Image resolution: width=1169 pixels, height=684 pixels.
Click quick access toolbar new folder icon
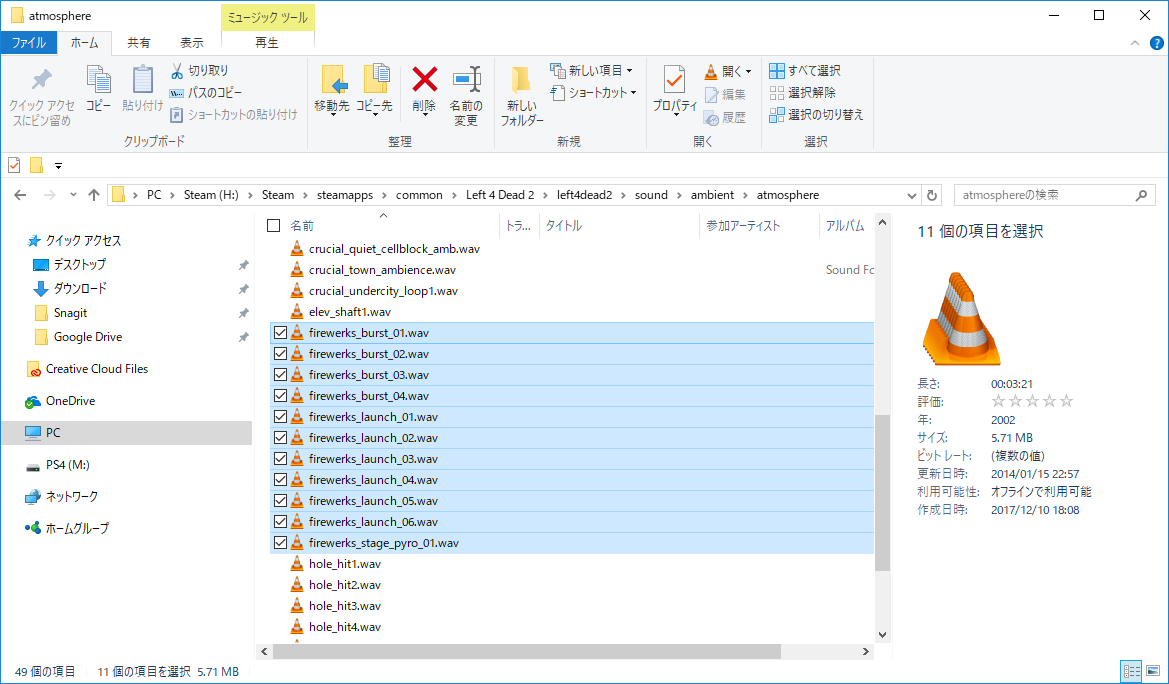click(36, 165)
